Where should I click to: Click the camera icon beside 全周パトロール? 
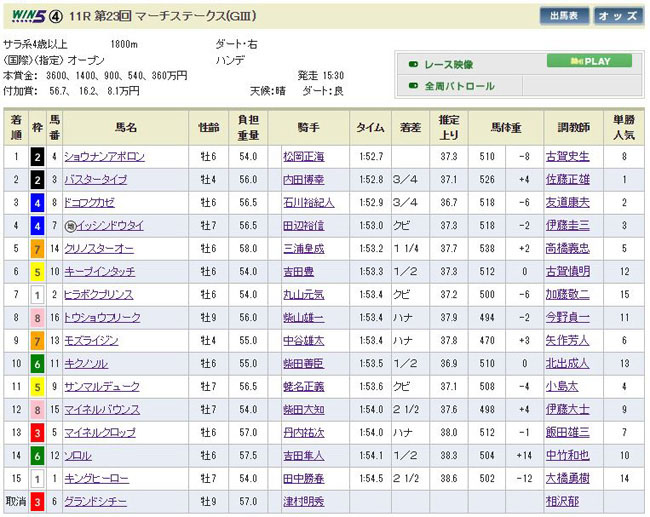click(x=413, y=86)
